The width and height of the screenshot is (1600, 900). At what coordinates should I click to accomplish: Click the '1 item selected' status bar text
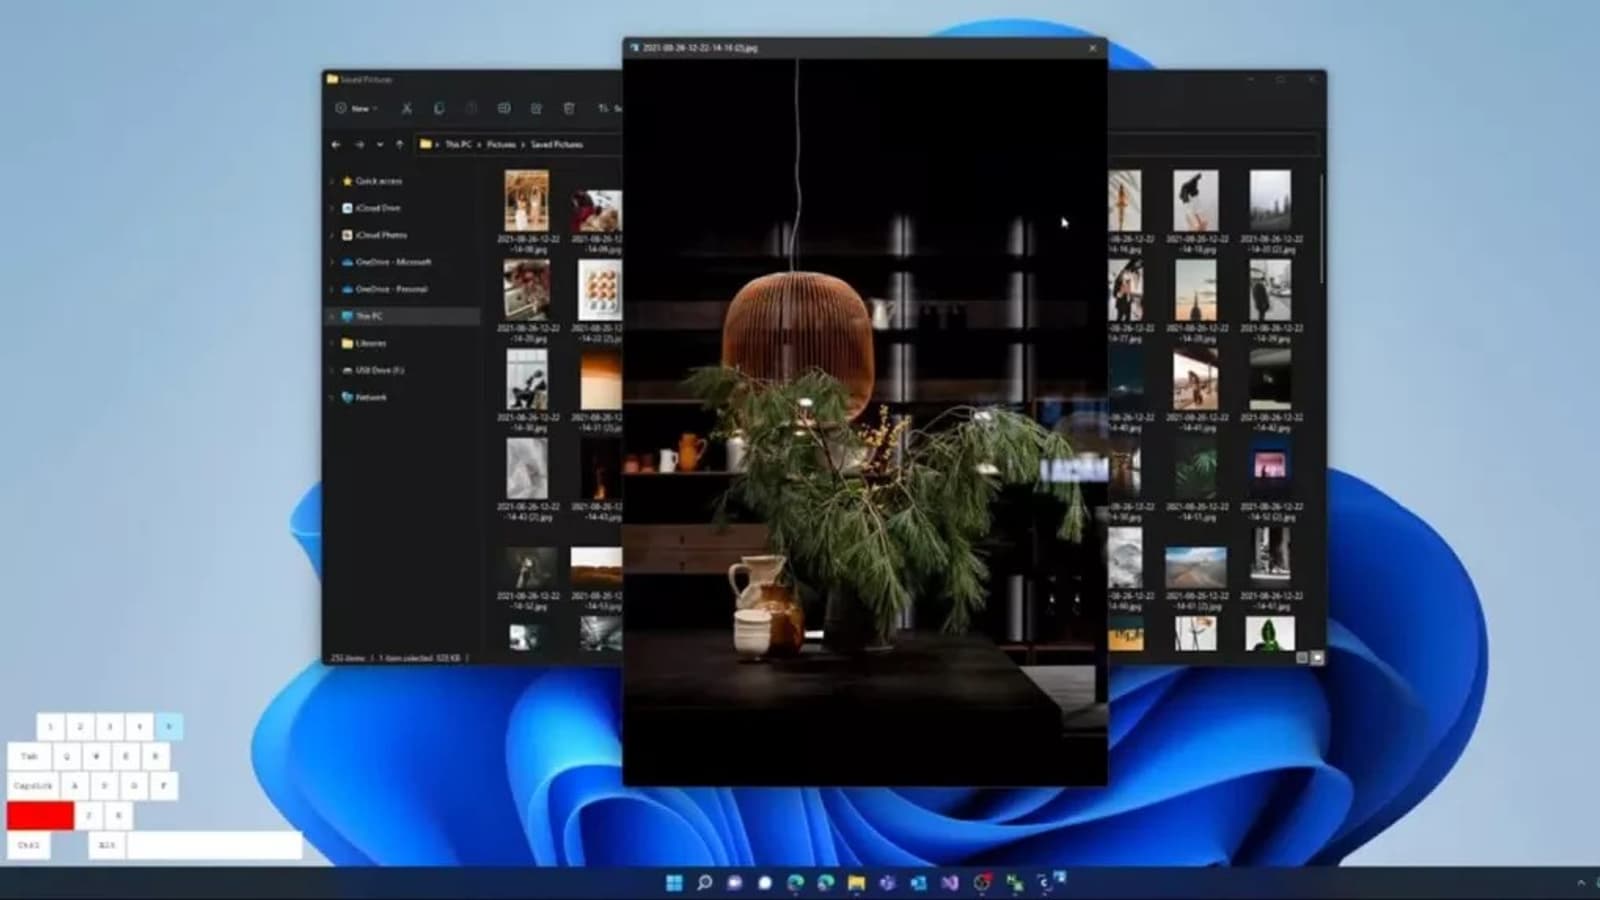point(405,658)
